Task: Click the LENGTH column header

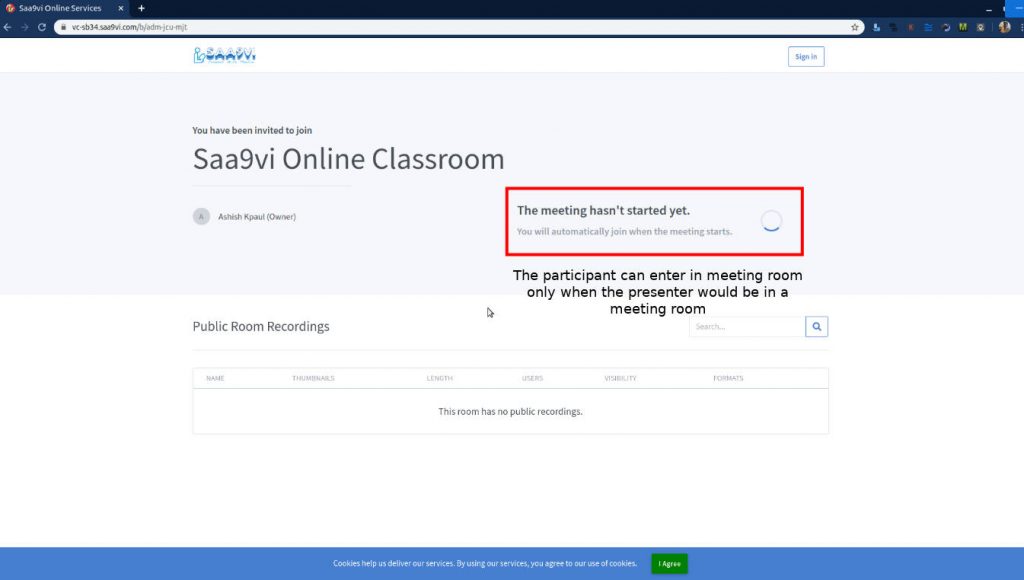Action: click(439, 378)
